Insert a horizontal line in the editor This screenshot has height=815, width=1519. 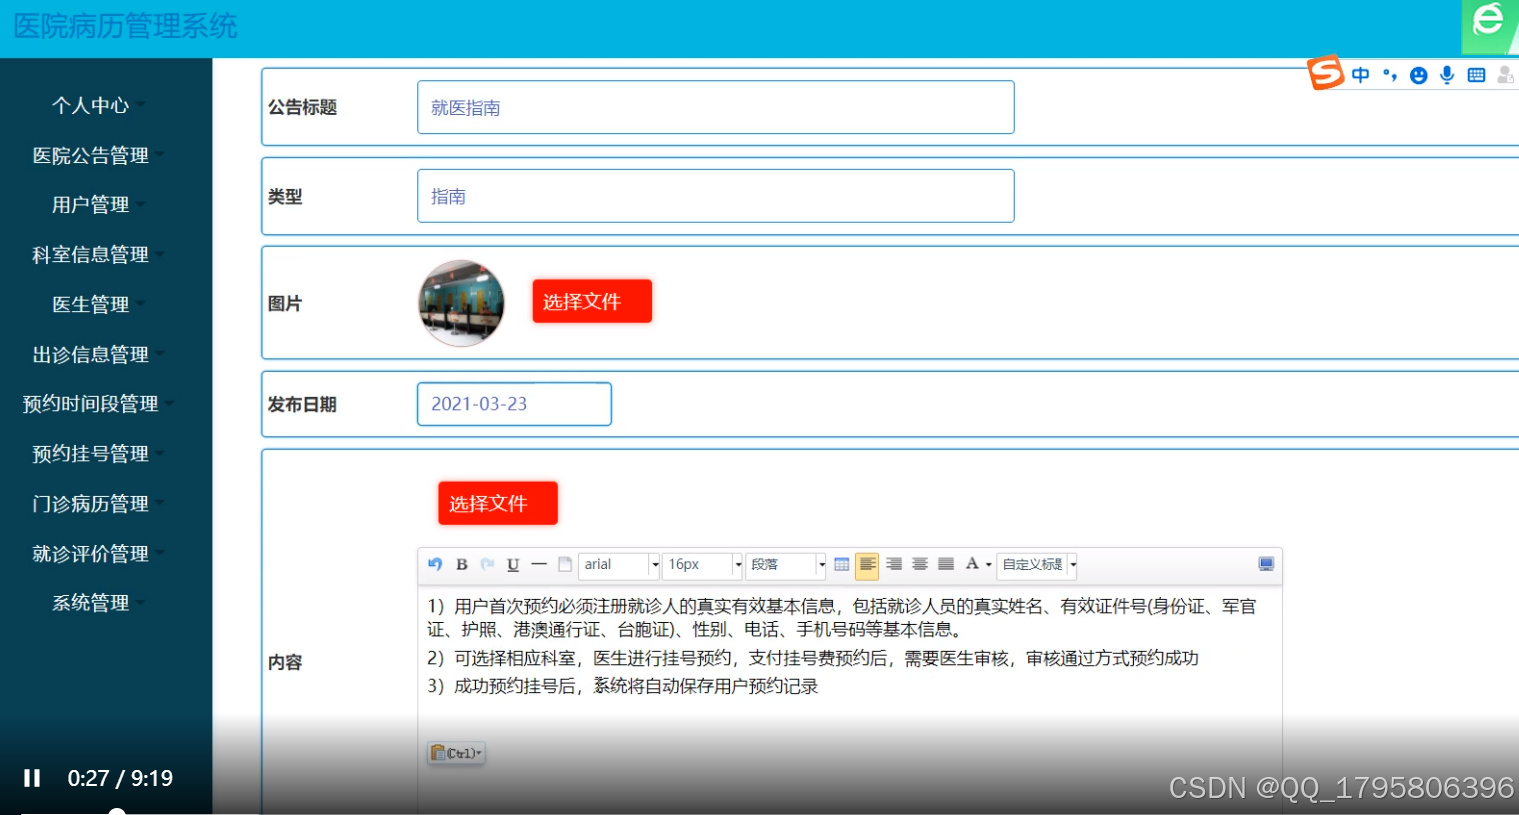point(539,564)
